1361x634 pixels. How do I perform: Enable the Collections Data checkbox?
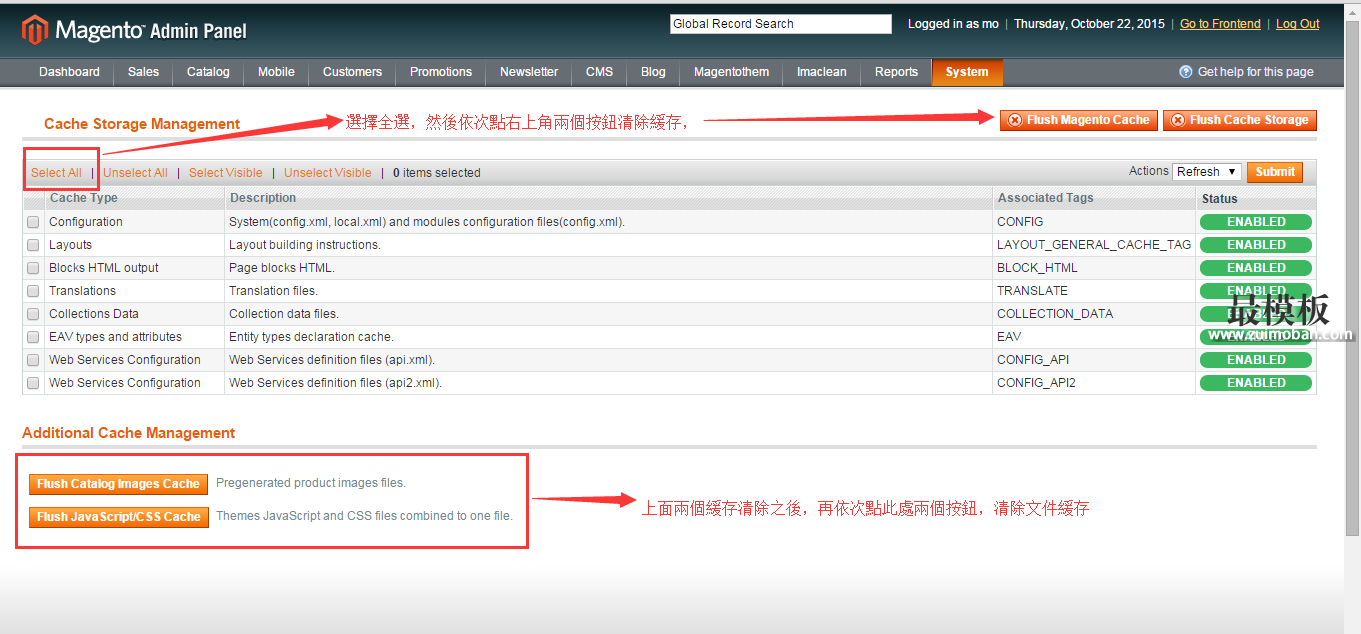[x=33, y=314]
